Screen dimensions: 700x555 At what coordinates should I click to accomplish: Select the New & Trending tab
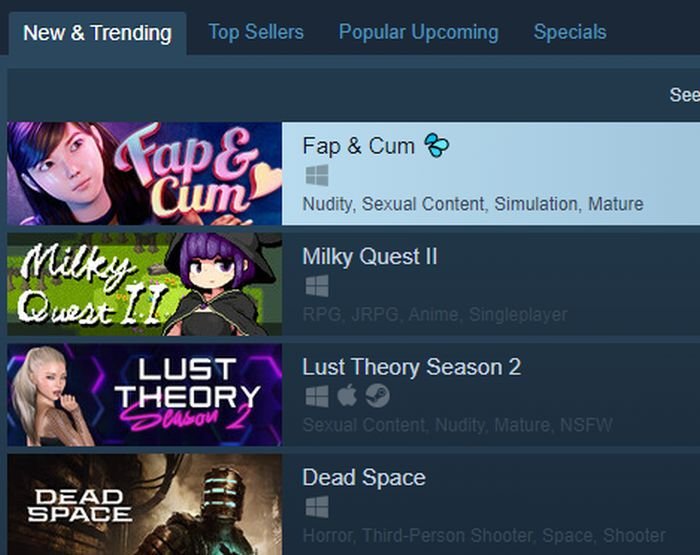97,33
